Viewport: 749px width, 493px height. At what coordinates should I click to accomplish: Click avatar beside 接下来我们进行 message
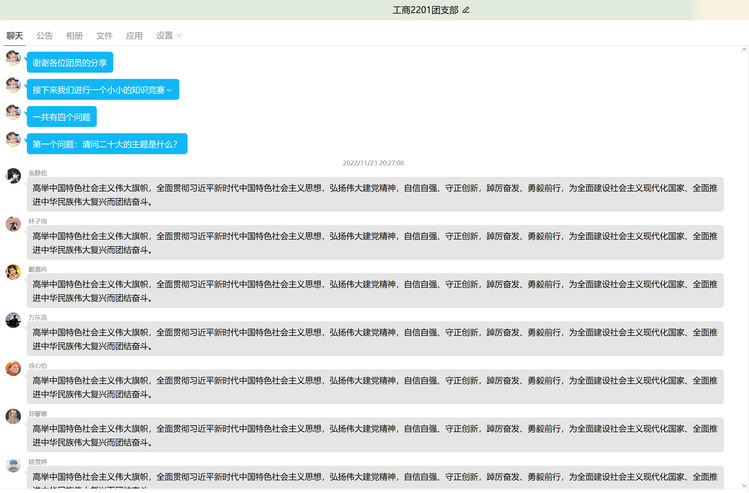click(13, 85)
